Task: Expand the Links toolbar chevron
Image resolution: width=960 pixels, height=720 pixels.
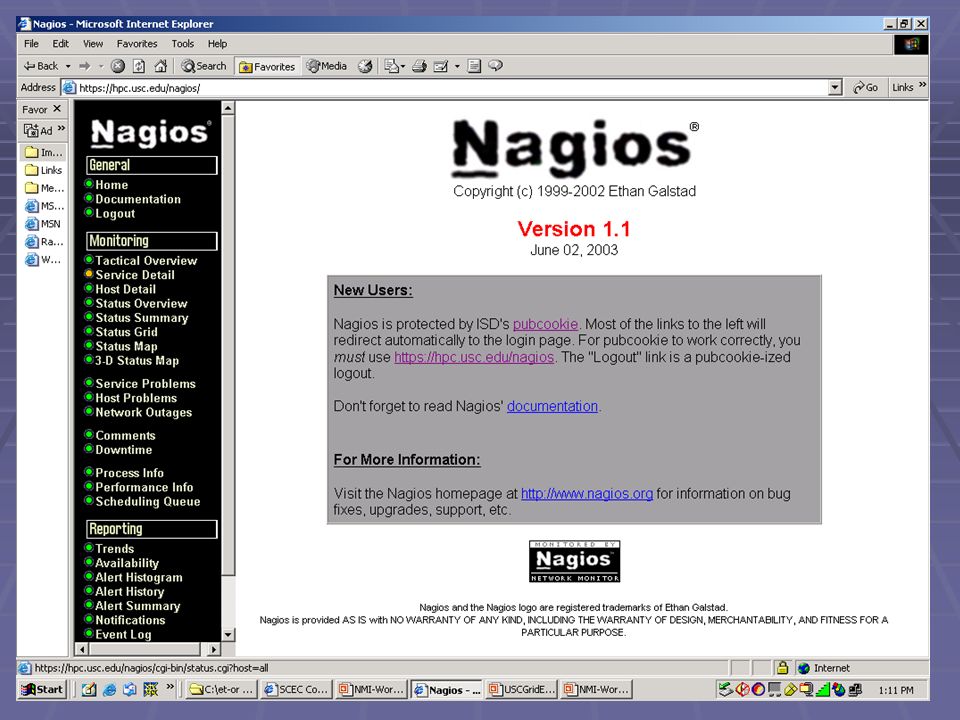Action: [922, 85]
